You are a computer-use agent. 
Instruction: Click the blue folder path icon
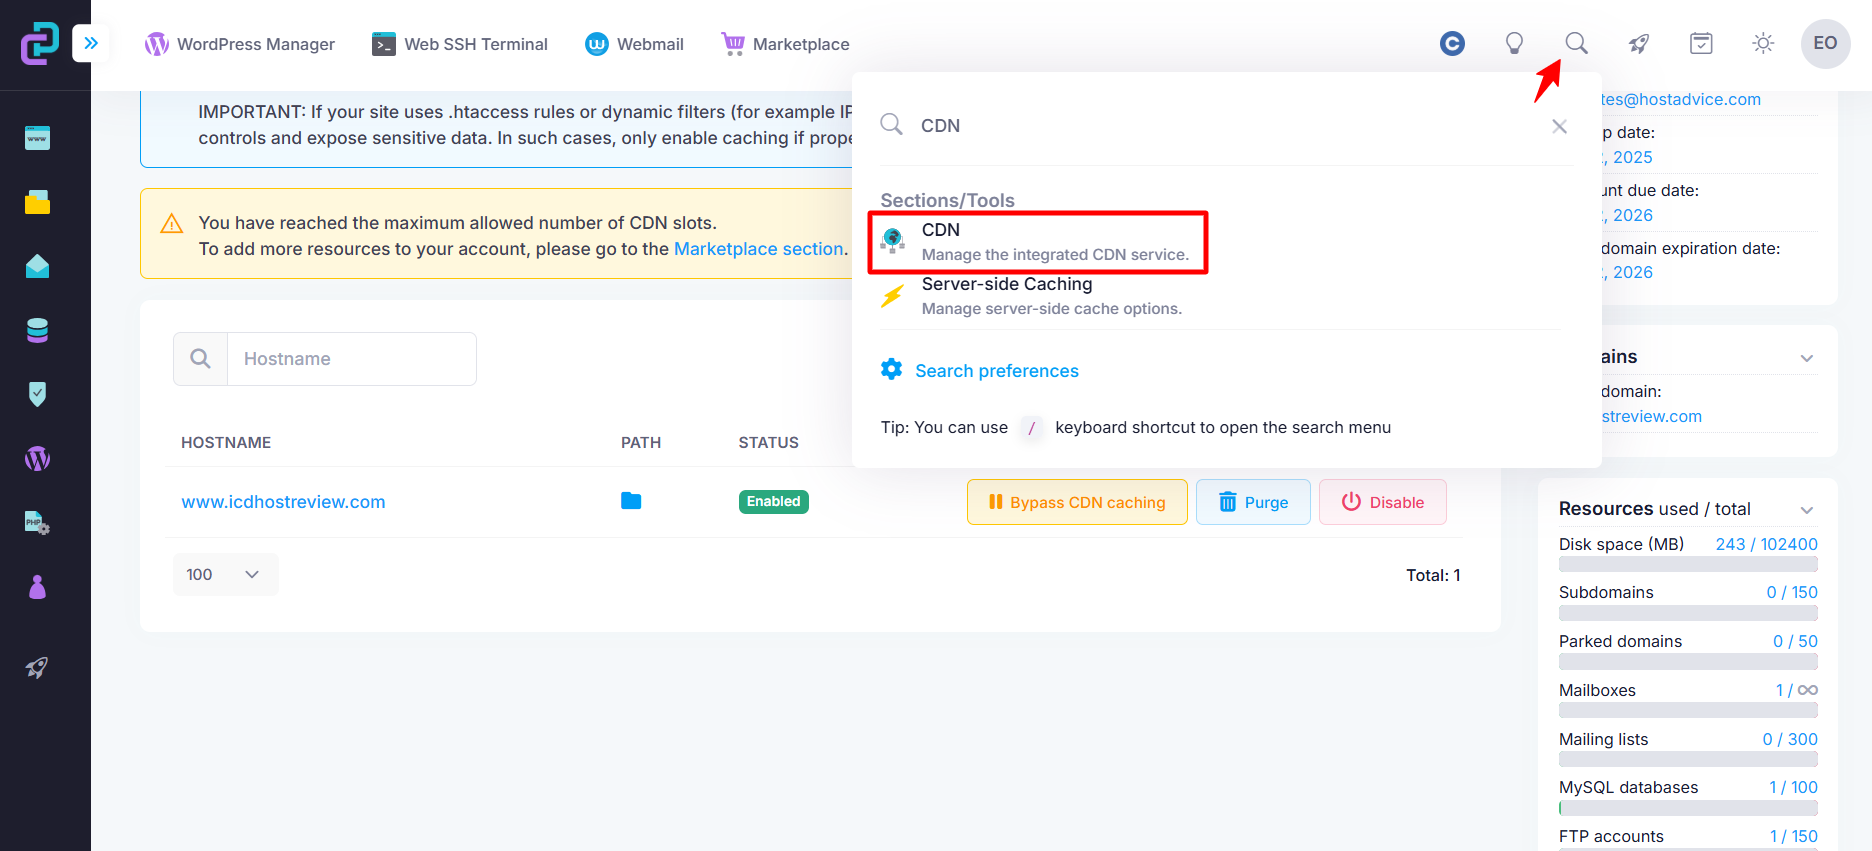tap(631, 501)
